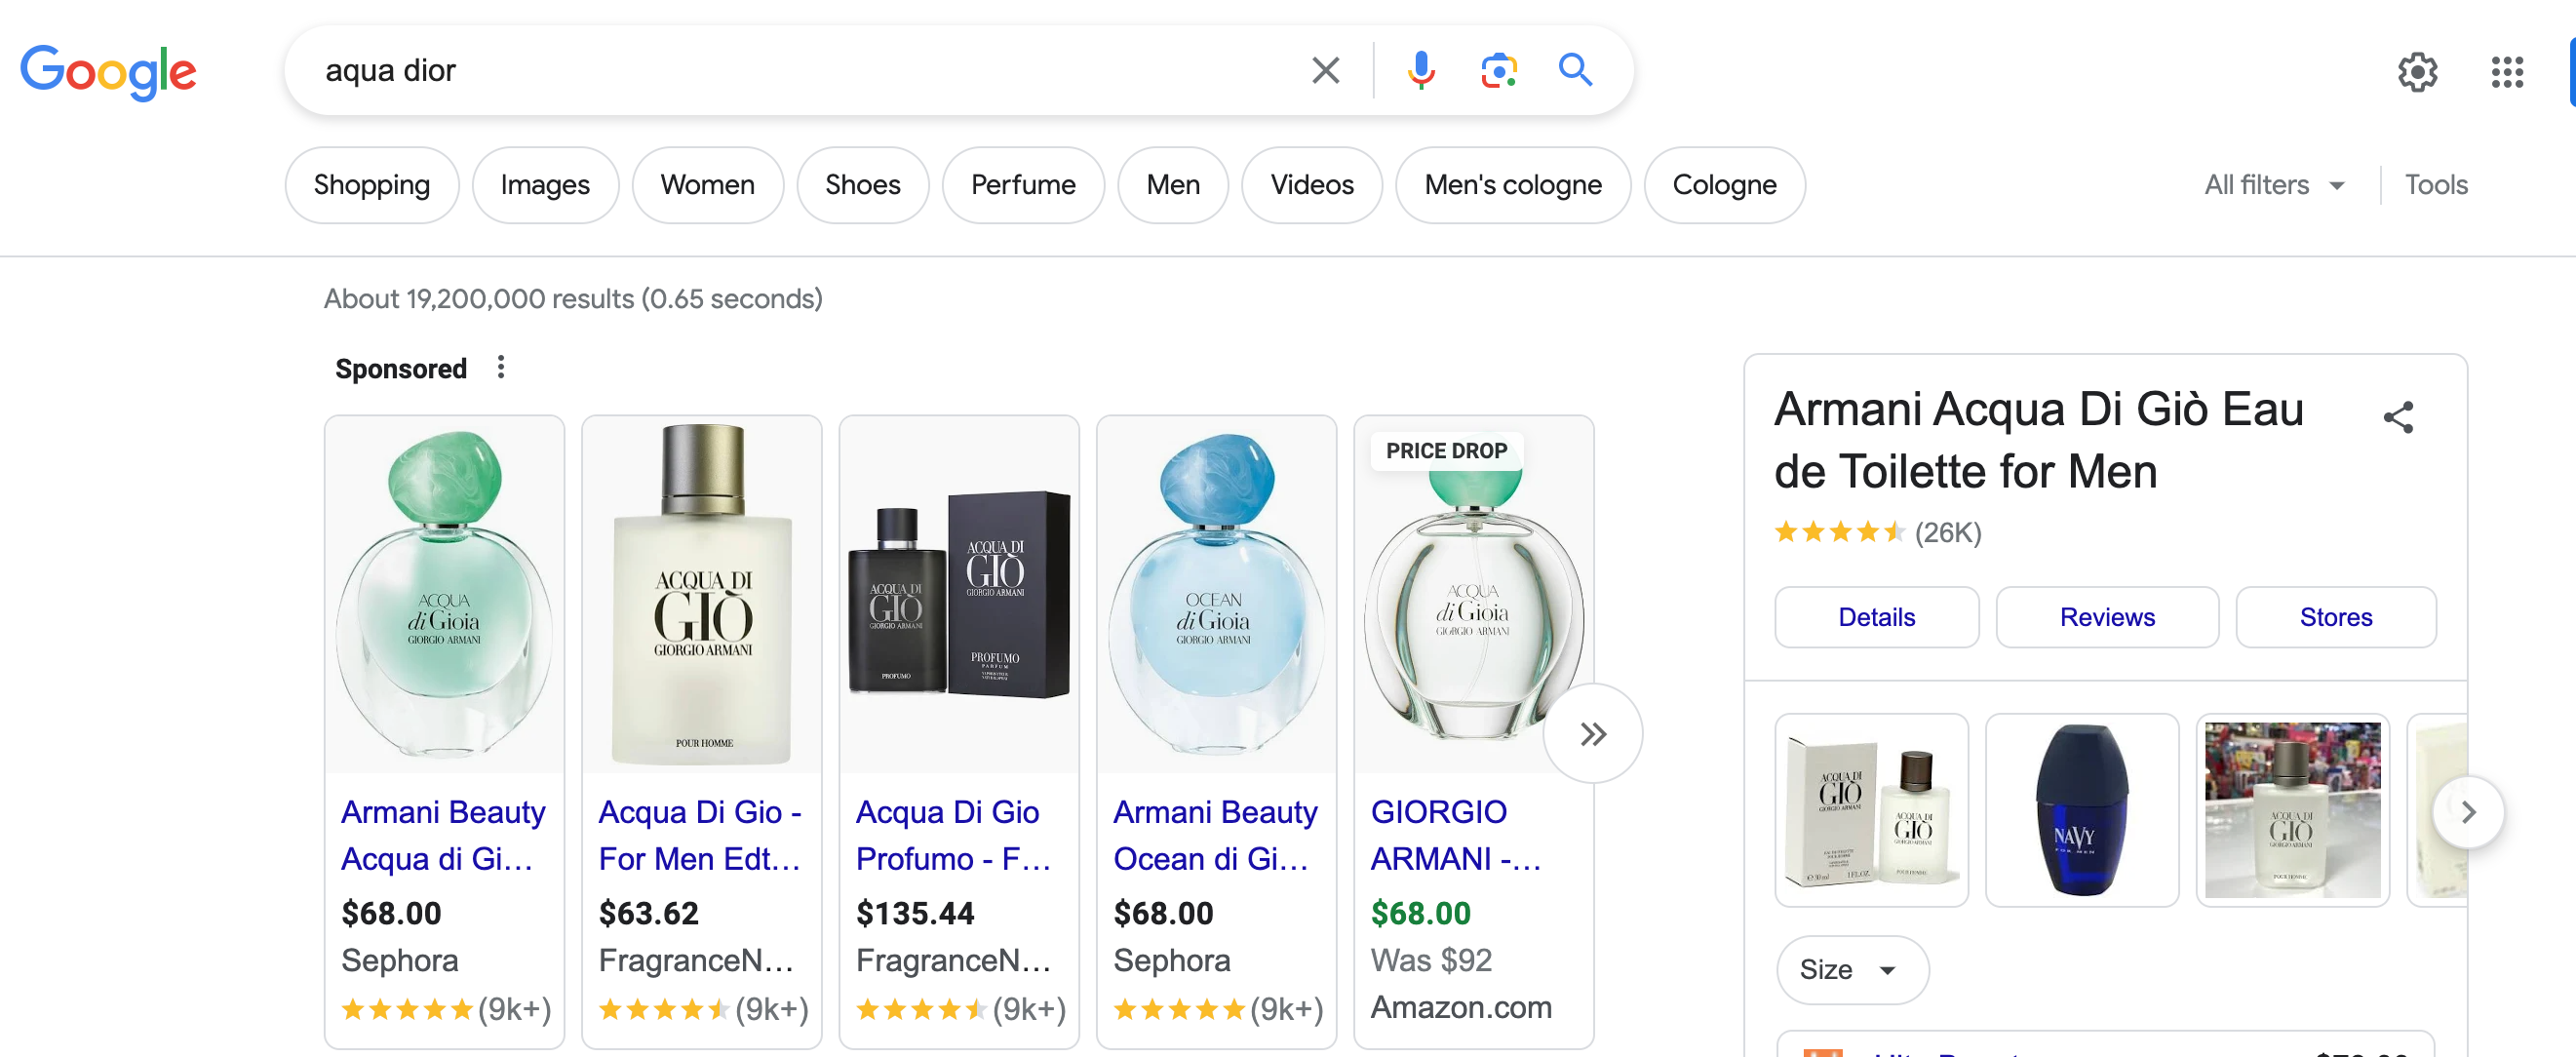Open the Armani Beauty Ocean di Gioia link
The image size is (2576, 1057).
[x=1215, y=835]
